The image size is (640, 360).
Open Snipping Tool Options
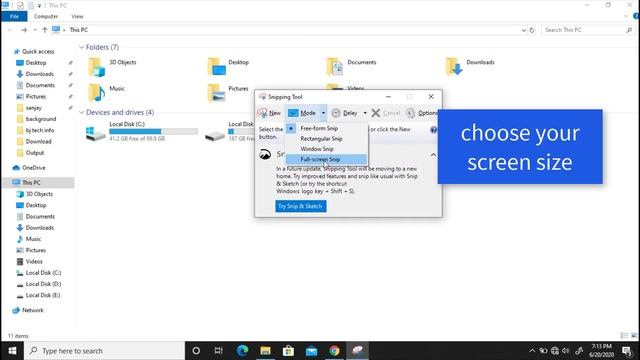pos(422,113)
